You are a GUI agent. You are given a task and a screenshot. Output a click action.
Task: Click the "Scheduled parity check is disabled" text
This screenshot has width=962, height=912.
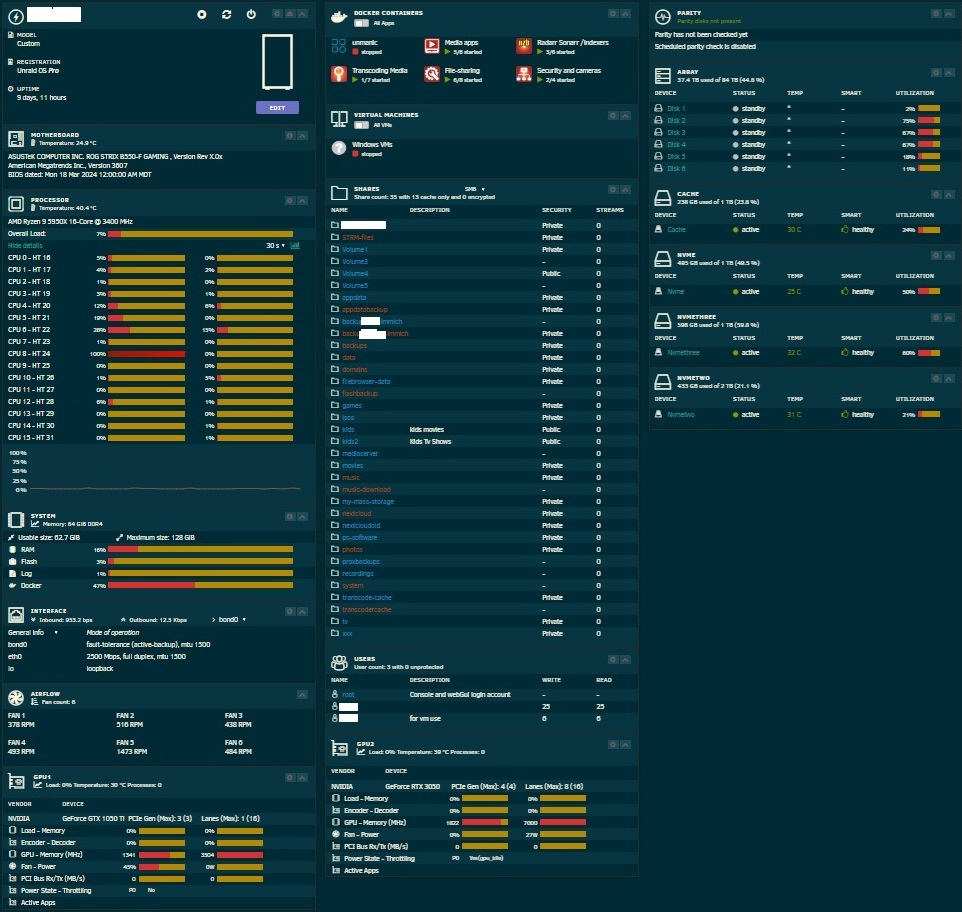coord(705,47)
